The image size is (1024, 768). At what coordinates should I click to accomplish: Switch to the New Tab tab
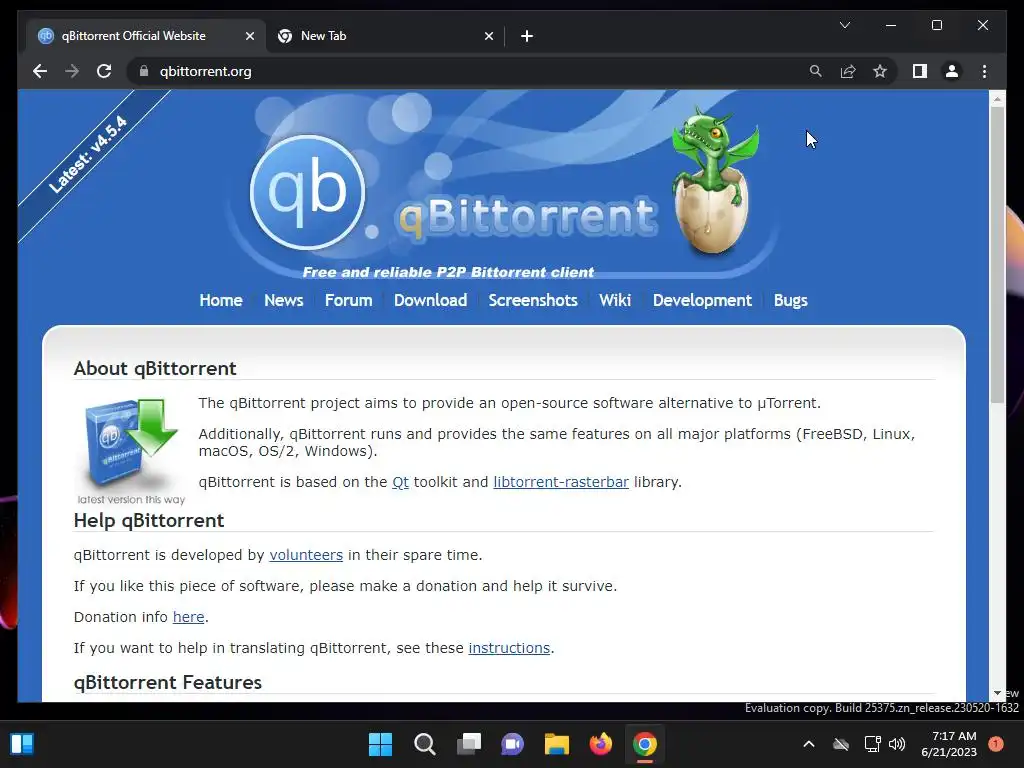(385, 36)
